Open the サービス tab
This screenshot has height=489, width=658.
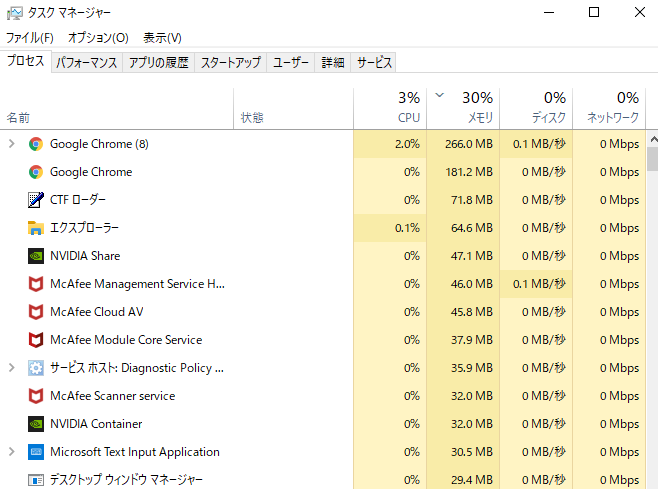[373, 63]
